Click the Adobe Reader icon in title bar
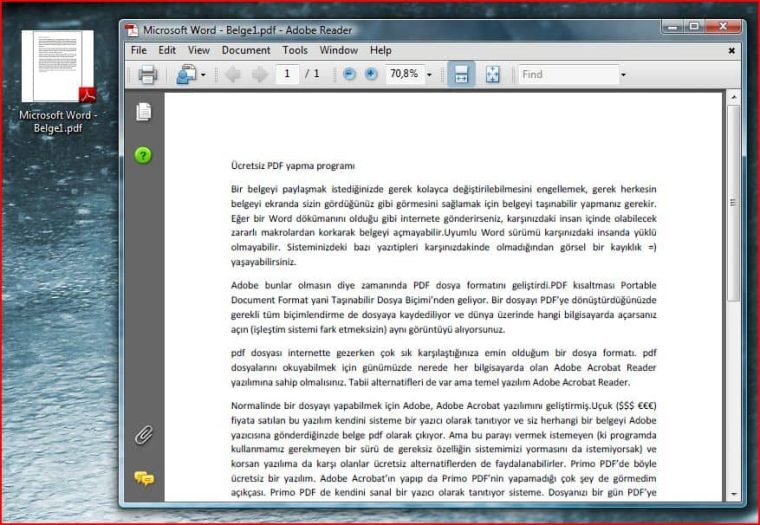 pyautogui.click(x=131, y=30)
